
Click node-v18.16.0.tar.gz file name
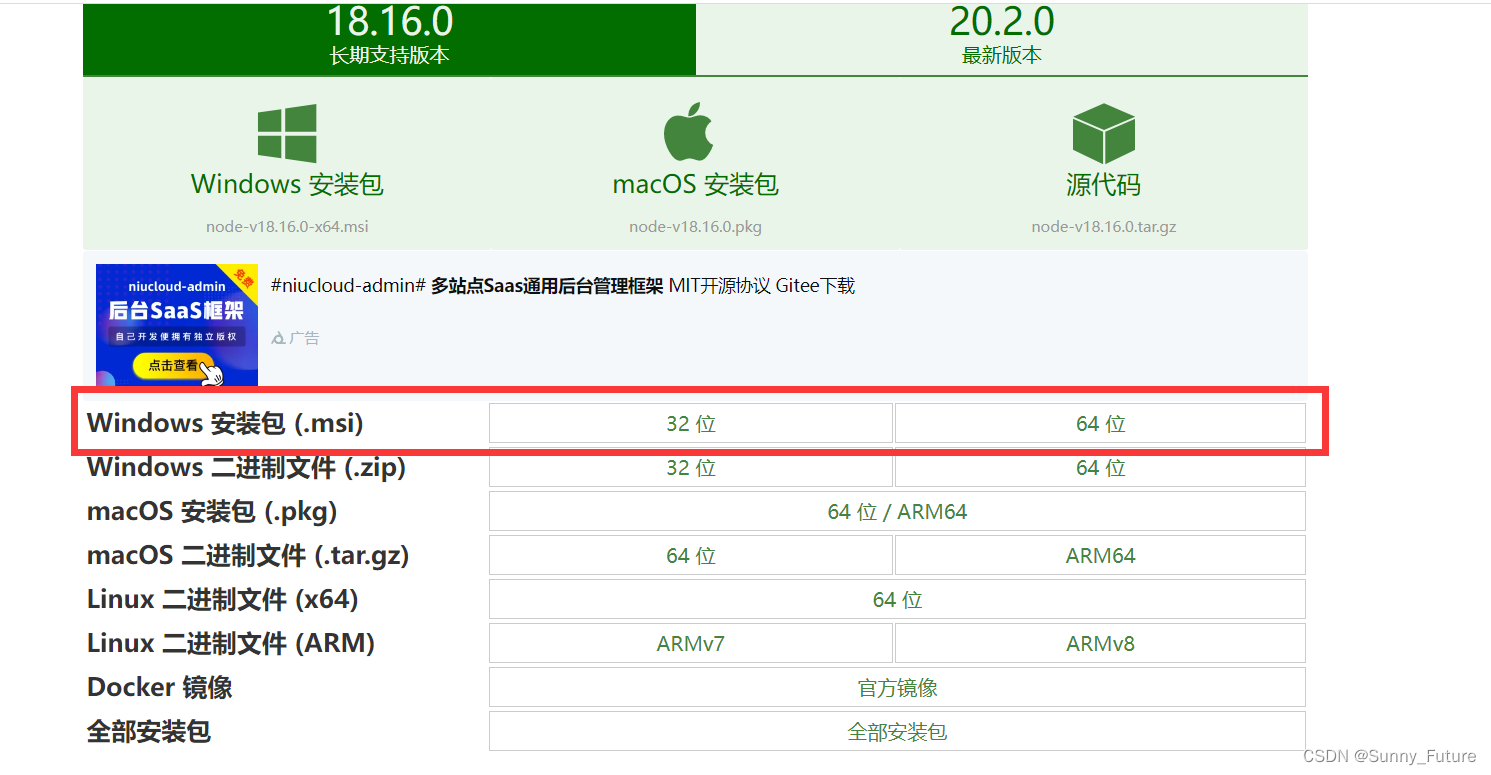pos(1103,227)
